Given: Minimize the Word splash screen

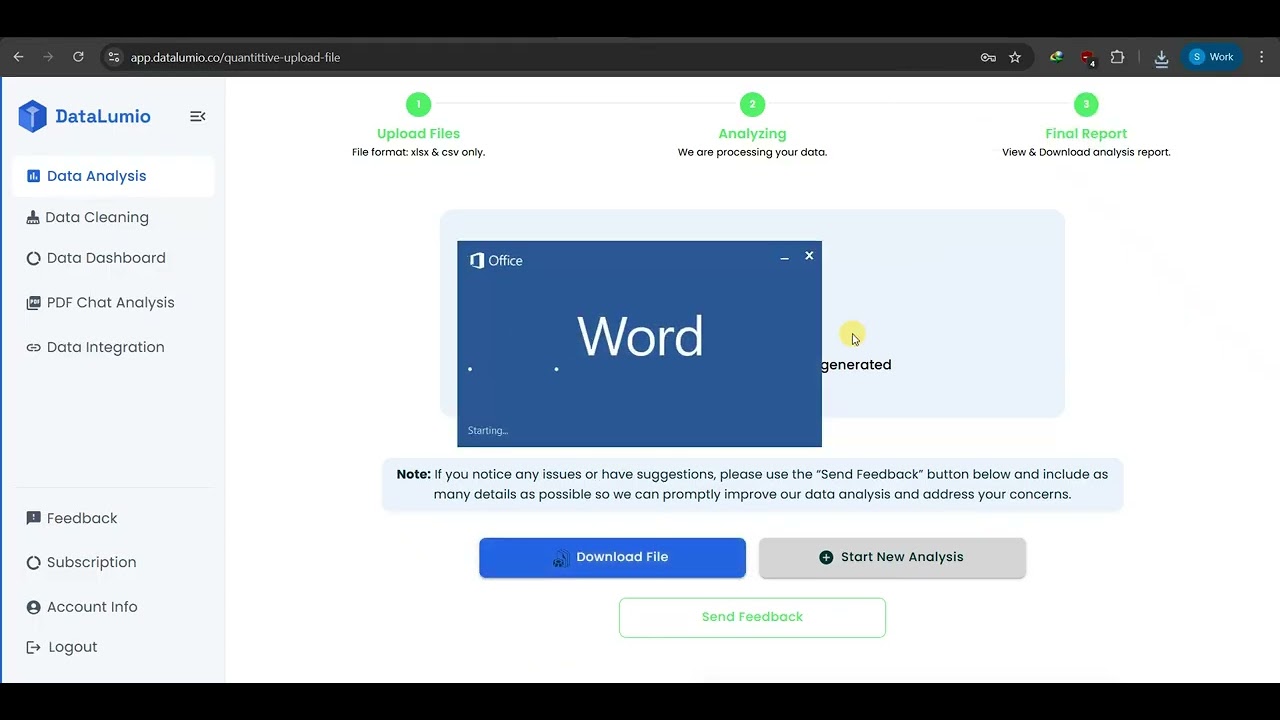Looking at the screenshot, I should pyautogui.click(x=784, y=257).
